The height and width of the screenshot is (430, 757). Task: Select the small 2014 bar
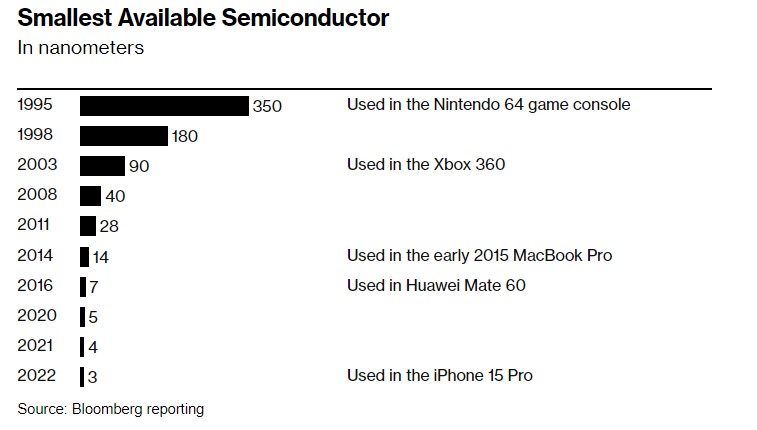click(x=84, y=256)
